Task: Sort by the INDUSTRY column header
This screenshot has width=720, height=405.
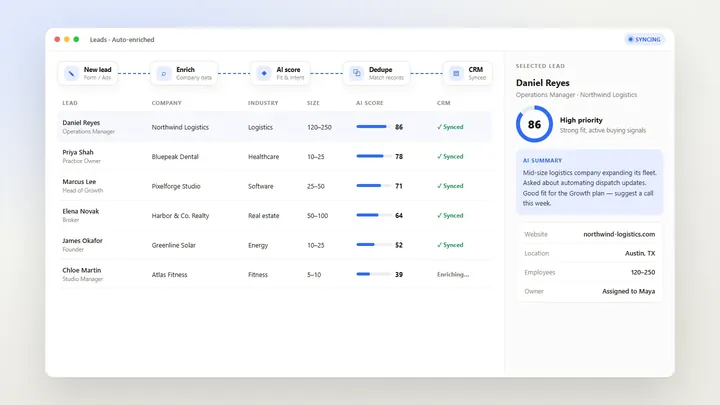Action: (263, 103)
